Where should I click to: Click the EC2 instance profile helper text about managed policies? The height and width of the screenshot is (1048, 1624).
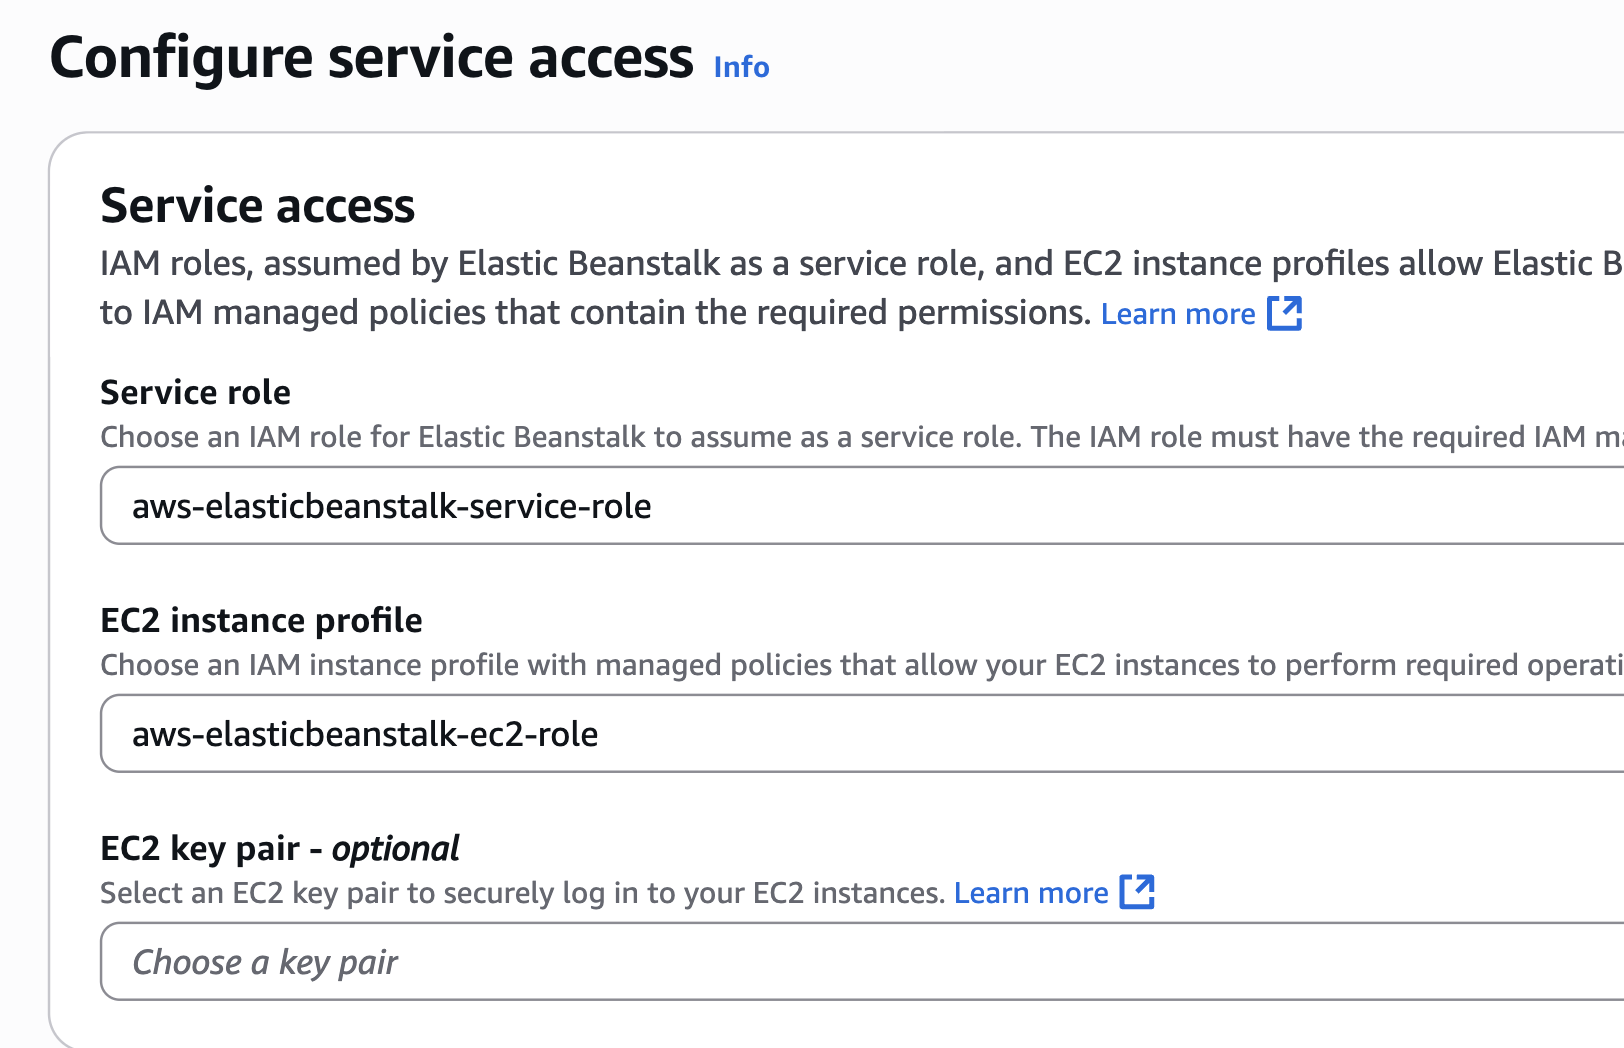(862, 665)
